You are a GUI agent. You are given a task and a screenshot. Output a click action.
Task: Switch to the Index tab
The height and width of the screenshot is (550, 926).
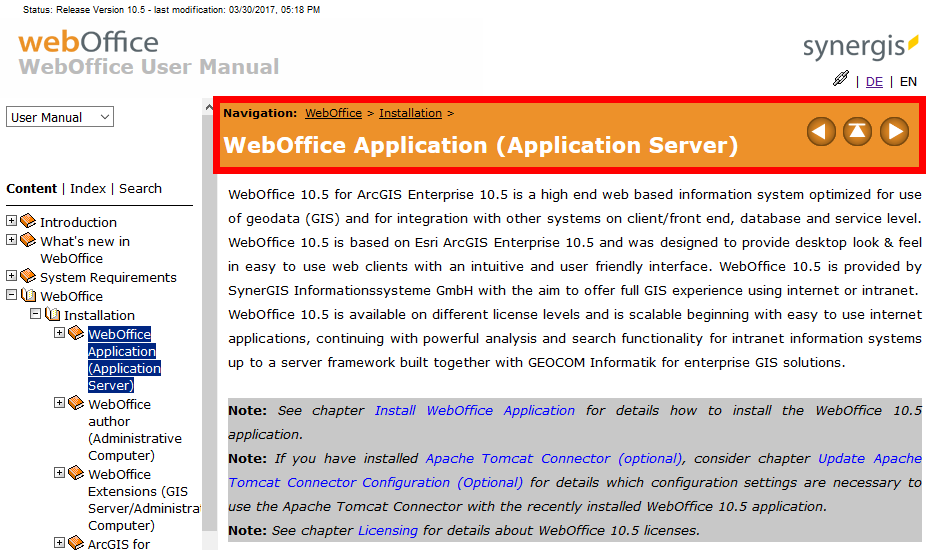88,188
